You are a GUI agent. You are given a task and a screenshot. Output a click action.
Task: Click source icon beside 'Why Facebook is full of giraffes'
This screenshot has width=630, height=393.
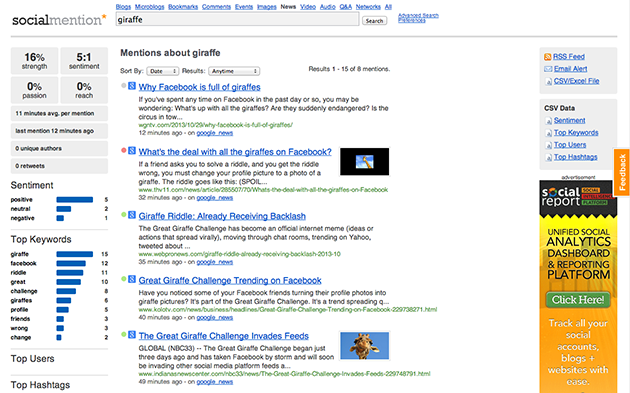click(132, 86)
